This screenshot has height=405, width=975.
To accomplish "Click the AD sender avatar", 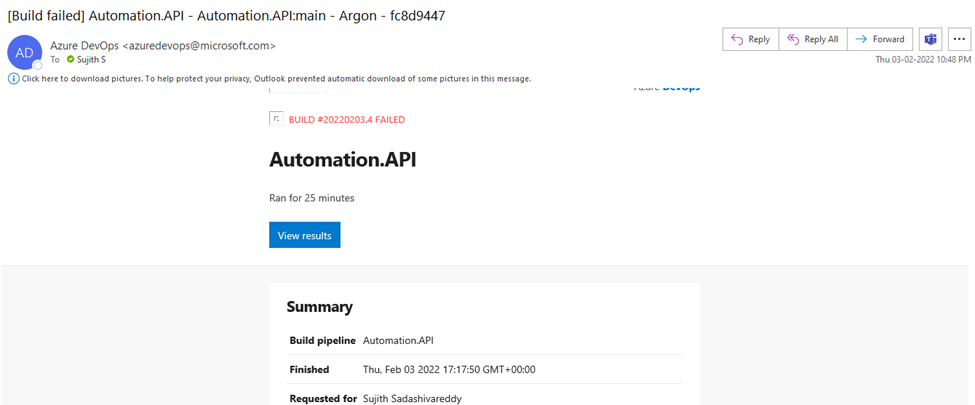I will point(24,52).
